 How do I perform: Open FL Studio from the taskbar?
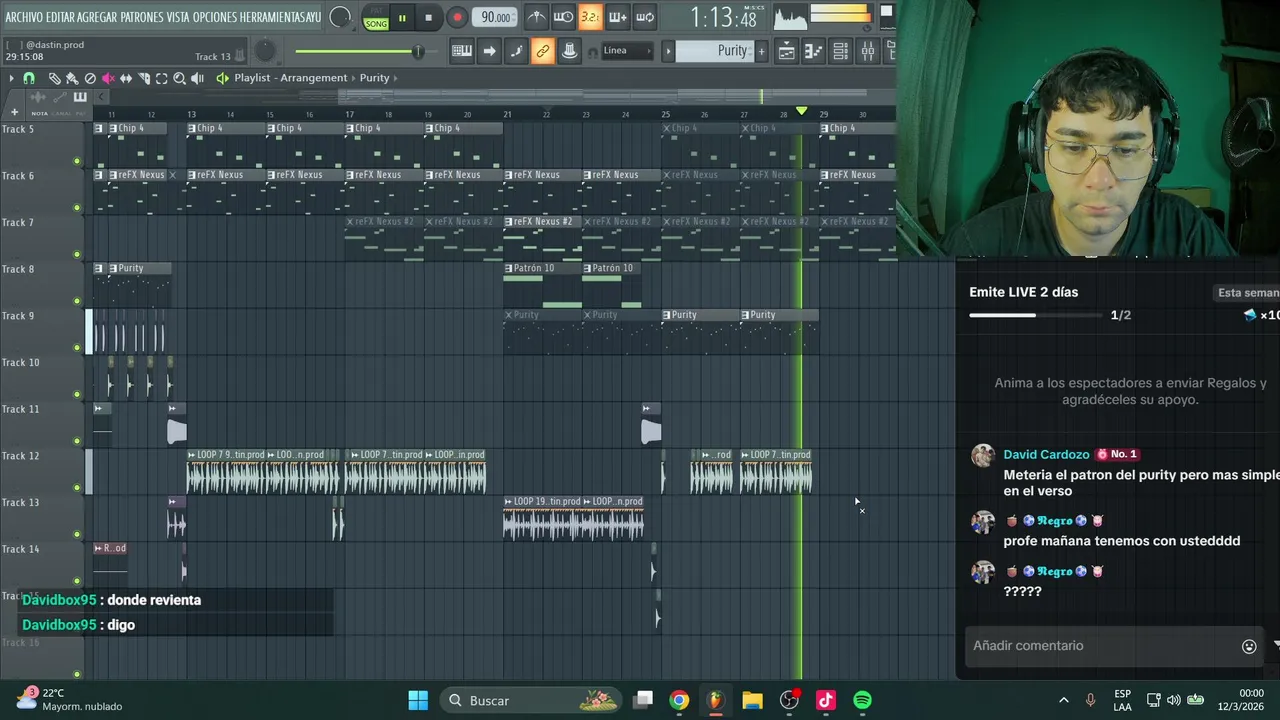click(715, 700)
